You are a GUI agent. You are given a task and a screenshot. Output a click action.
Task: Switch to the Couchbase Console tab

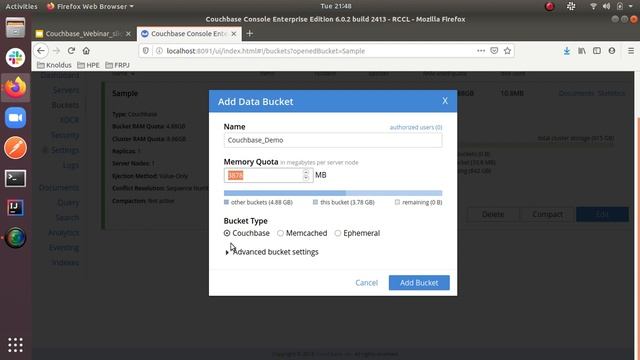pyautogui.click(x=189, y=34)
